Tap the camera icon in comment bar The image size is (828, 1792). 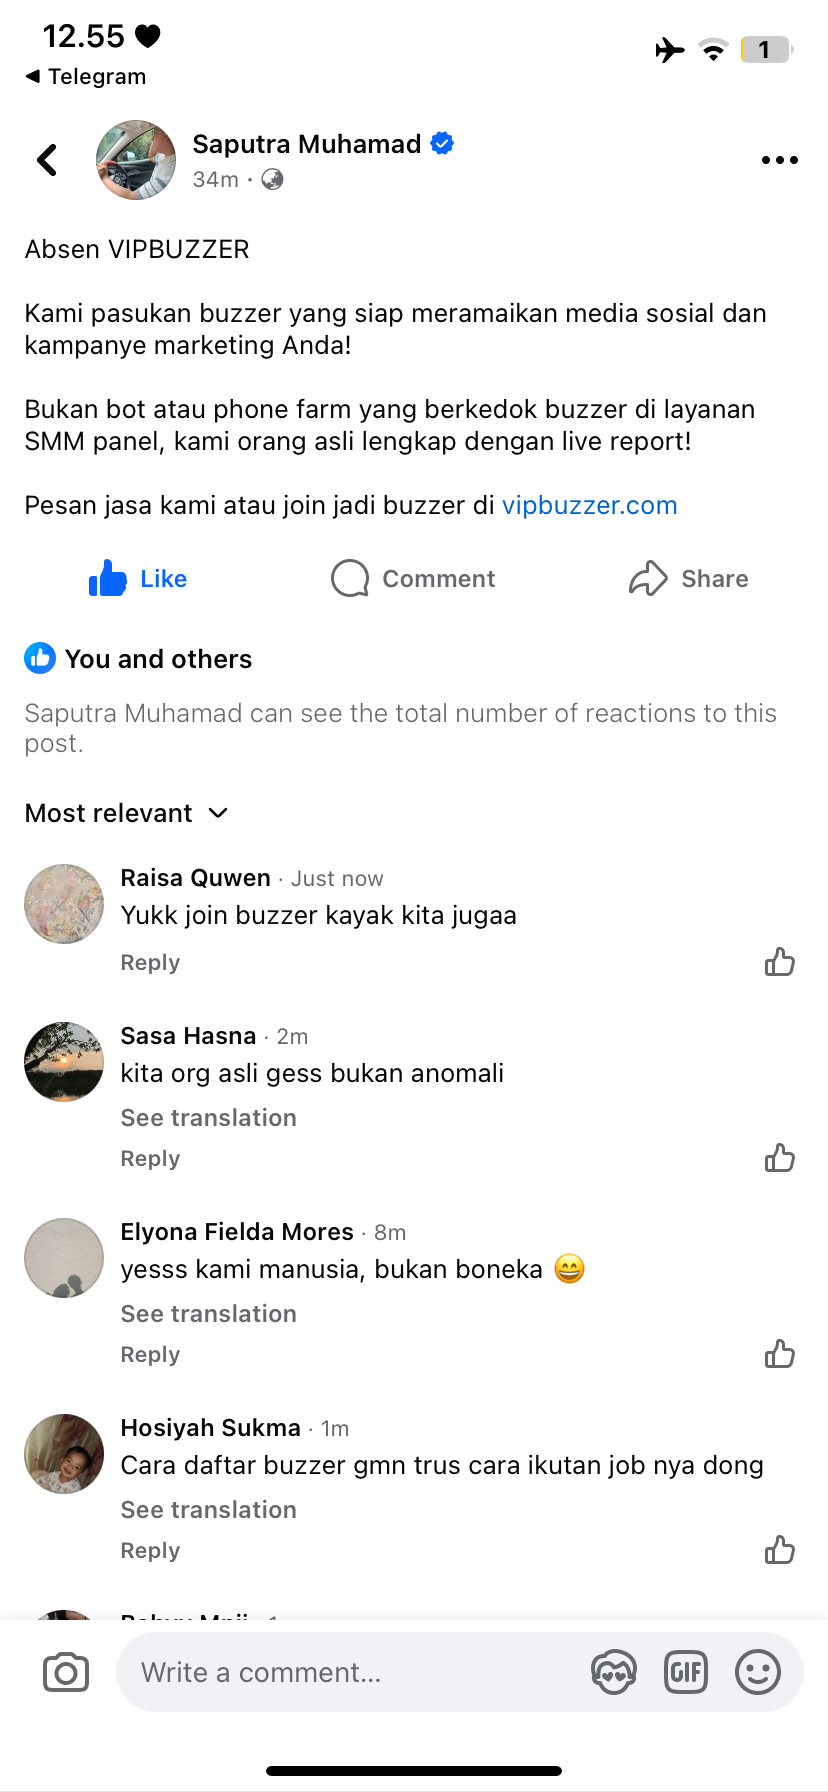[x=66, y=1672]
